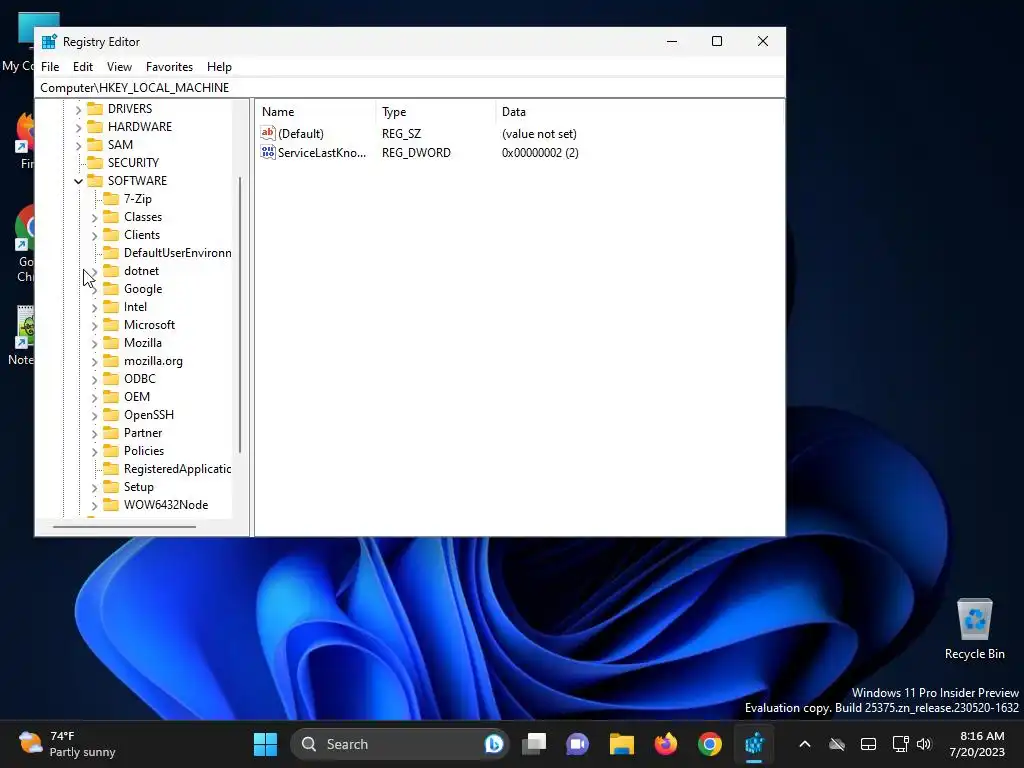
Task: Click the tree pane vertical scrollbar
Action: (240, 315)
